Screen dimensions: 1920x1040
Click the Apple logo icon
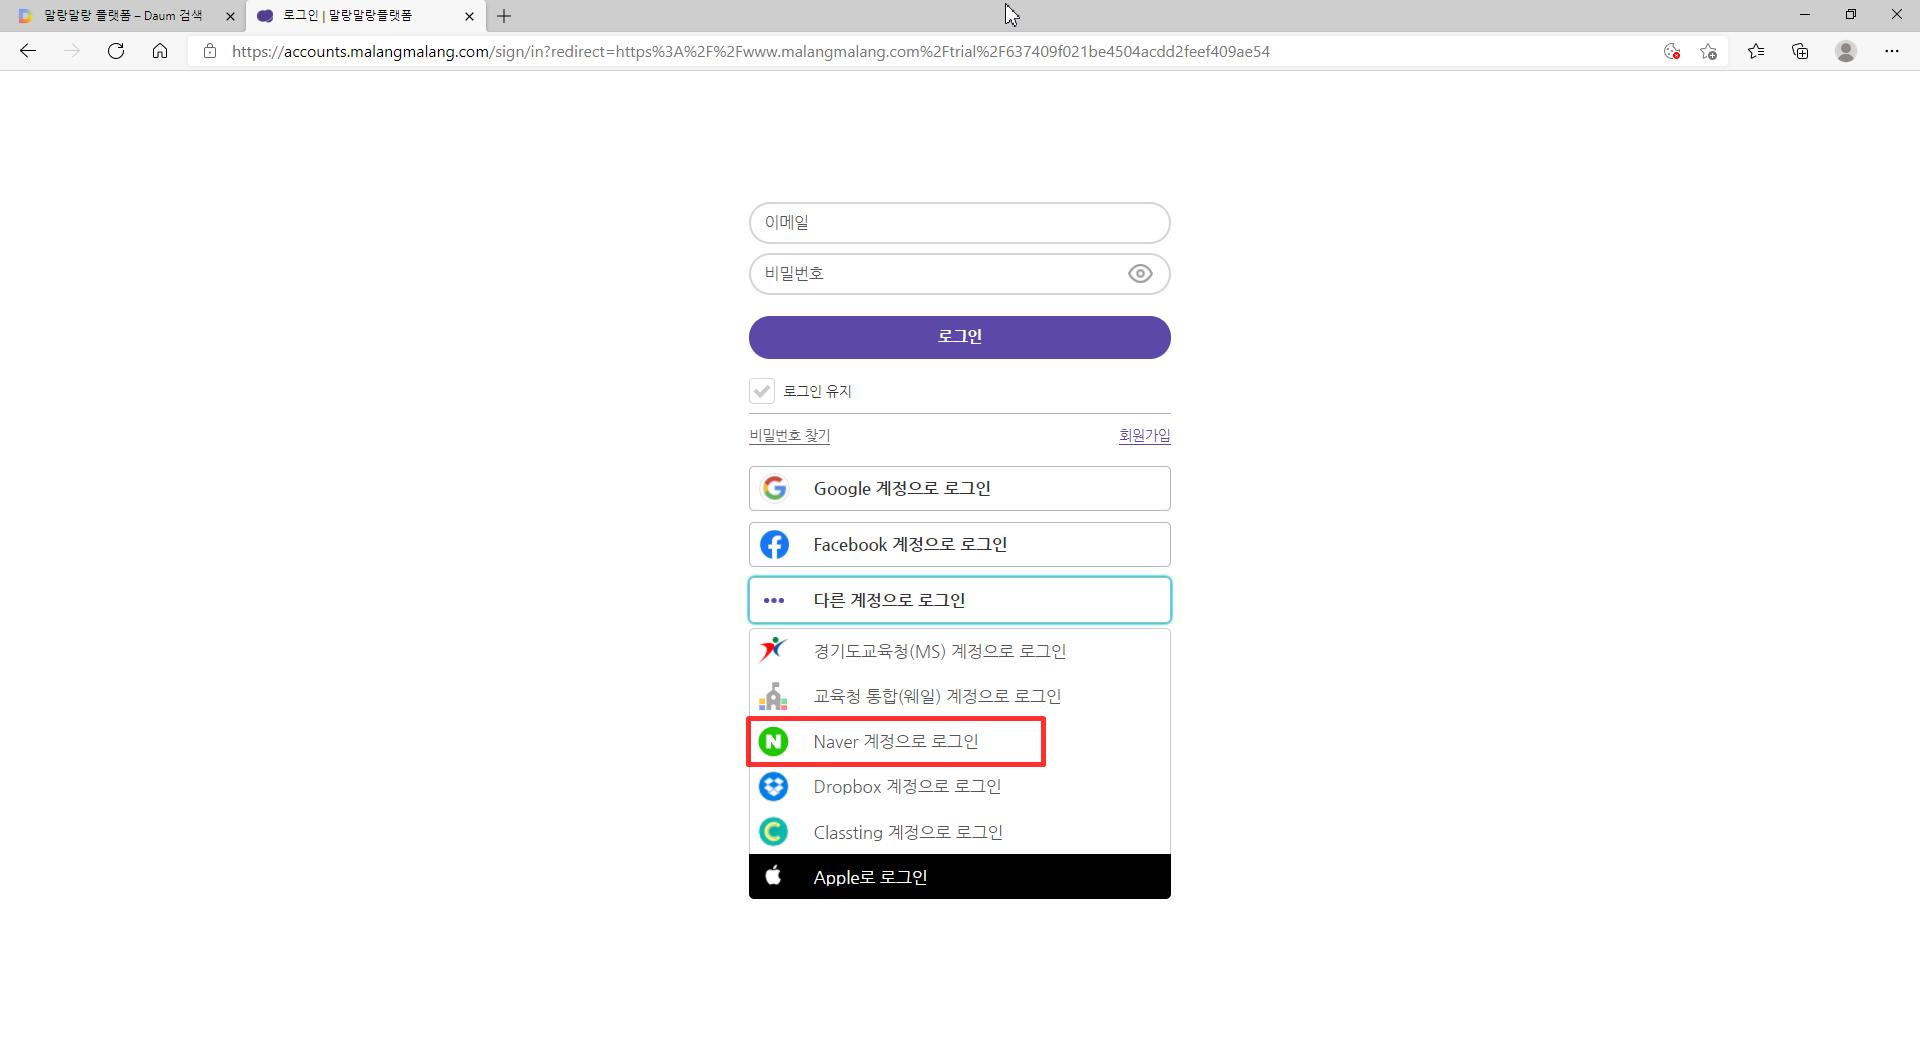click(x=773, y=876)
